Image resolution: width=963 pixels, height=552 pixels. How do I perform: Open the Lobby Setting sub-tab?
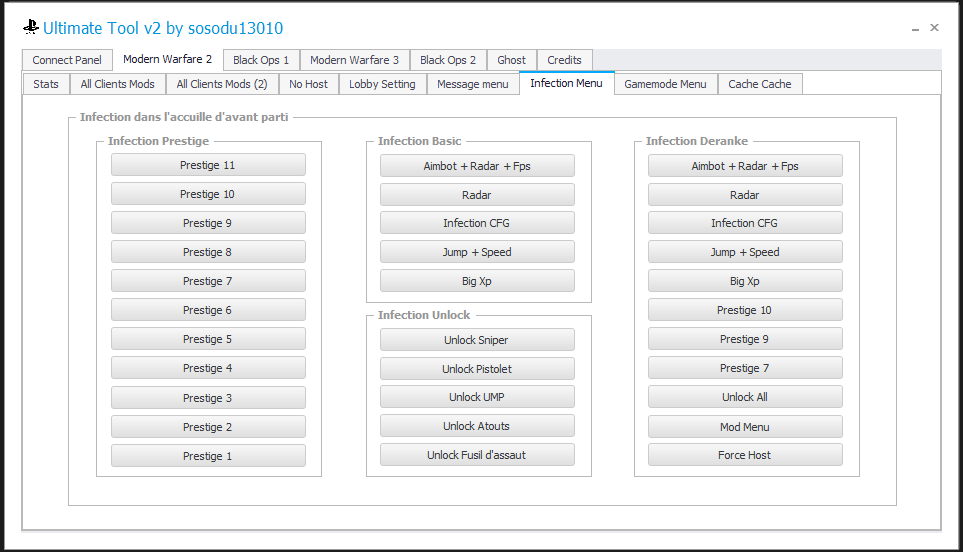382,84
